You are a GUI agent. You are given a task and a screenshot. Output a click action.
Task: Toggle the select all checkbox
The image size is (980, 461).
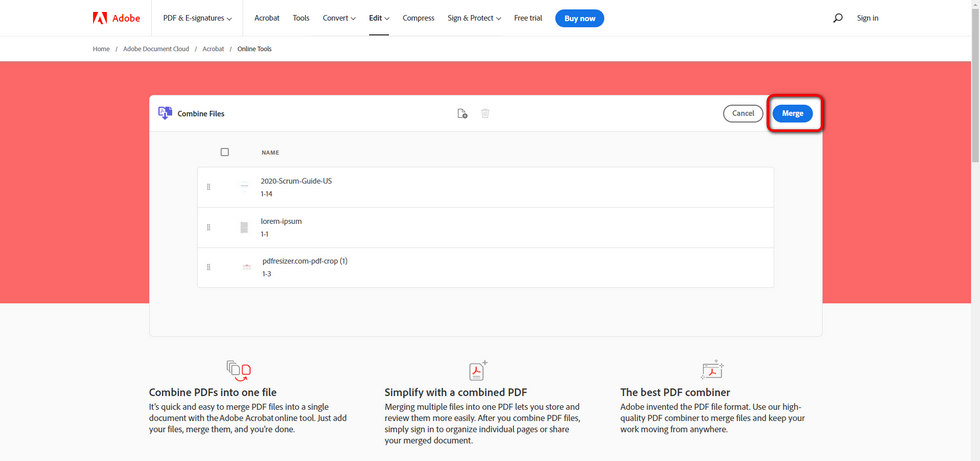225,152
